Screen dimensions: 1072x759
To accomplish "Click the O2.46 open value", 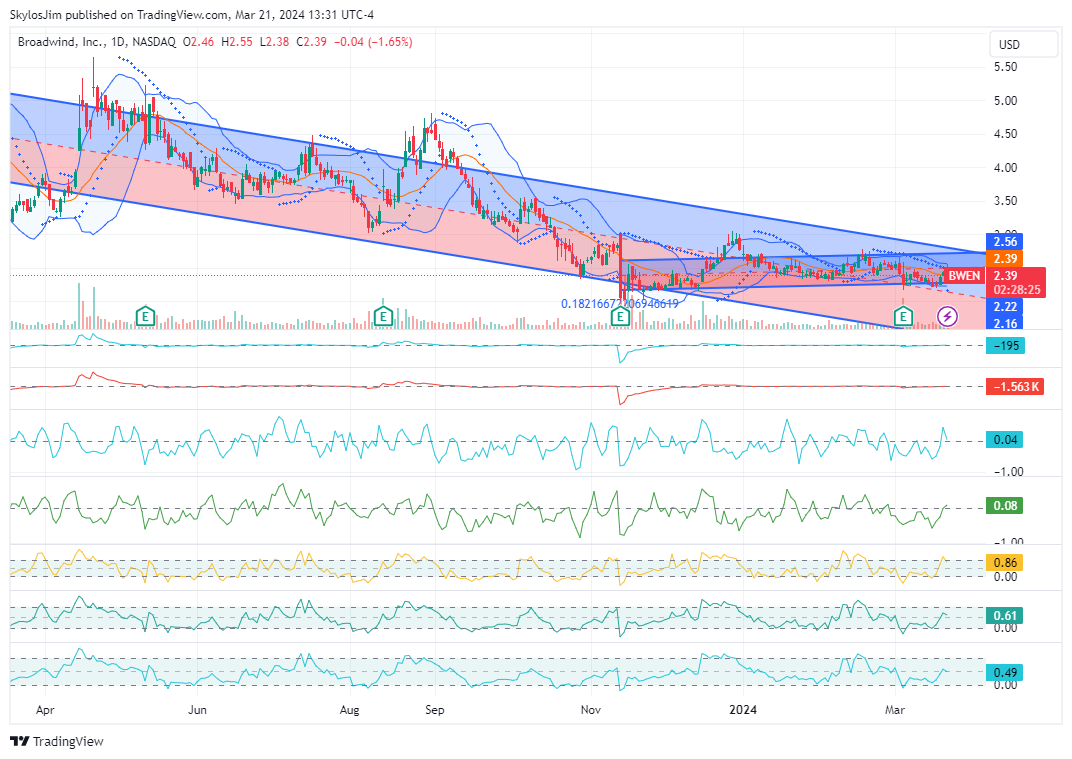I will [198, 42].
